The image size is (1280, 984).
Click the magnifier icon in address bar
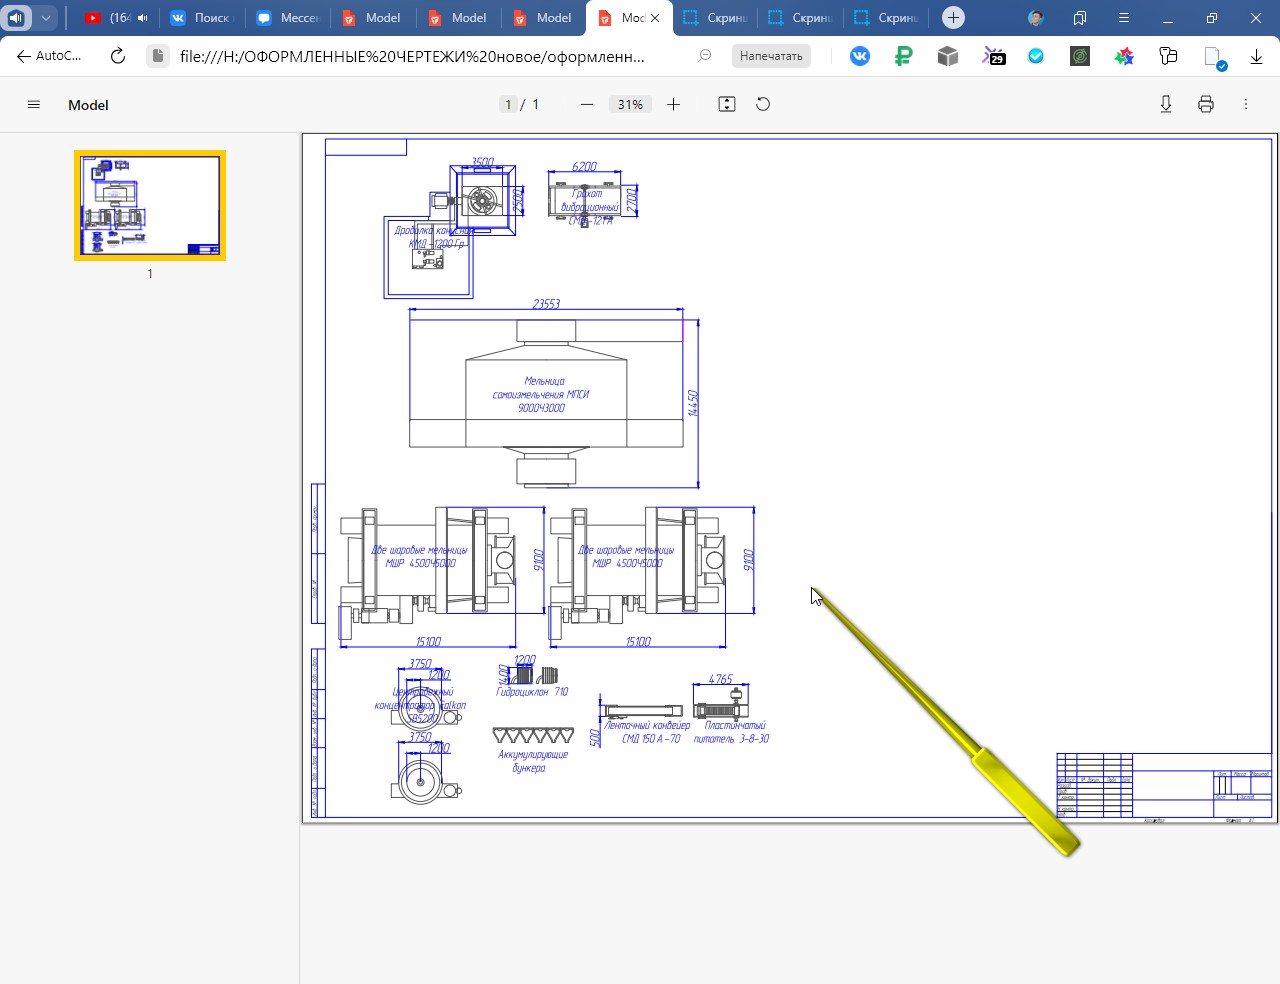705,56
